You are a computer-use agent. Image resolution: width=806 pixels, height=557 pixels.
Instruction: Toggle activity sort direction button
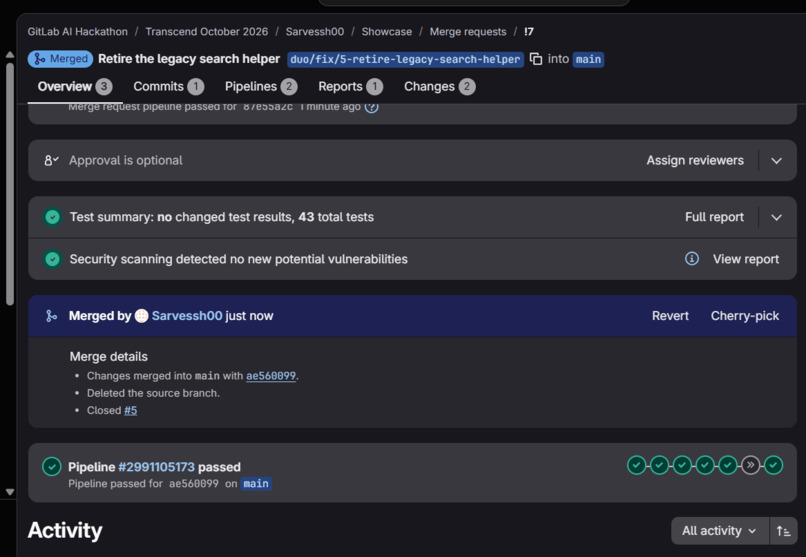[783, 531]
